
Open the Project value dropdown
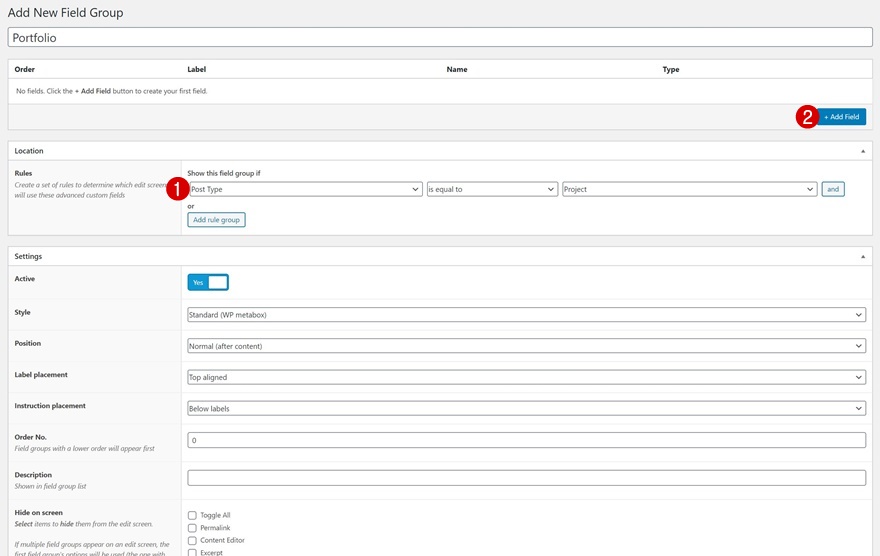(x=689, y=189)
